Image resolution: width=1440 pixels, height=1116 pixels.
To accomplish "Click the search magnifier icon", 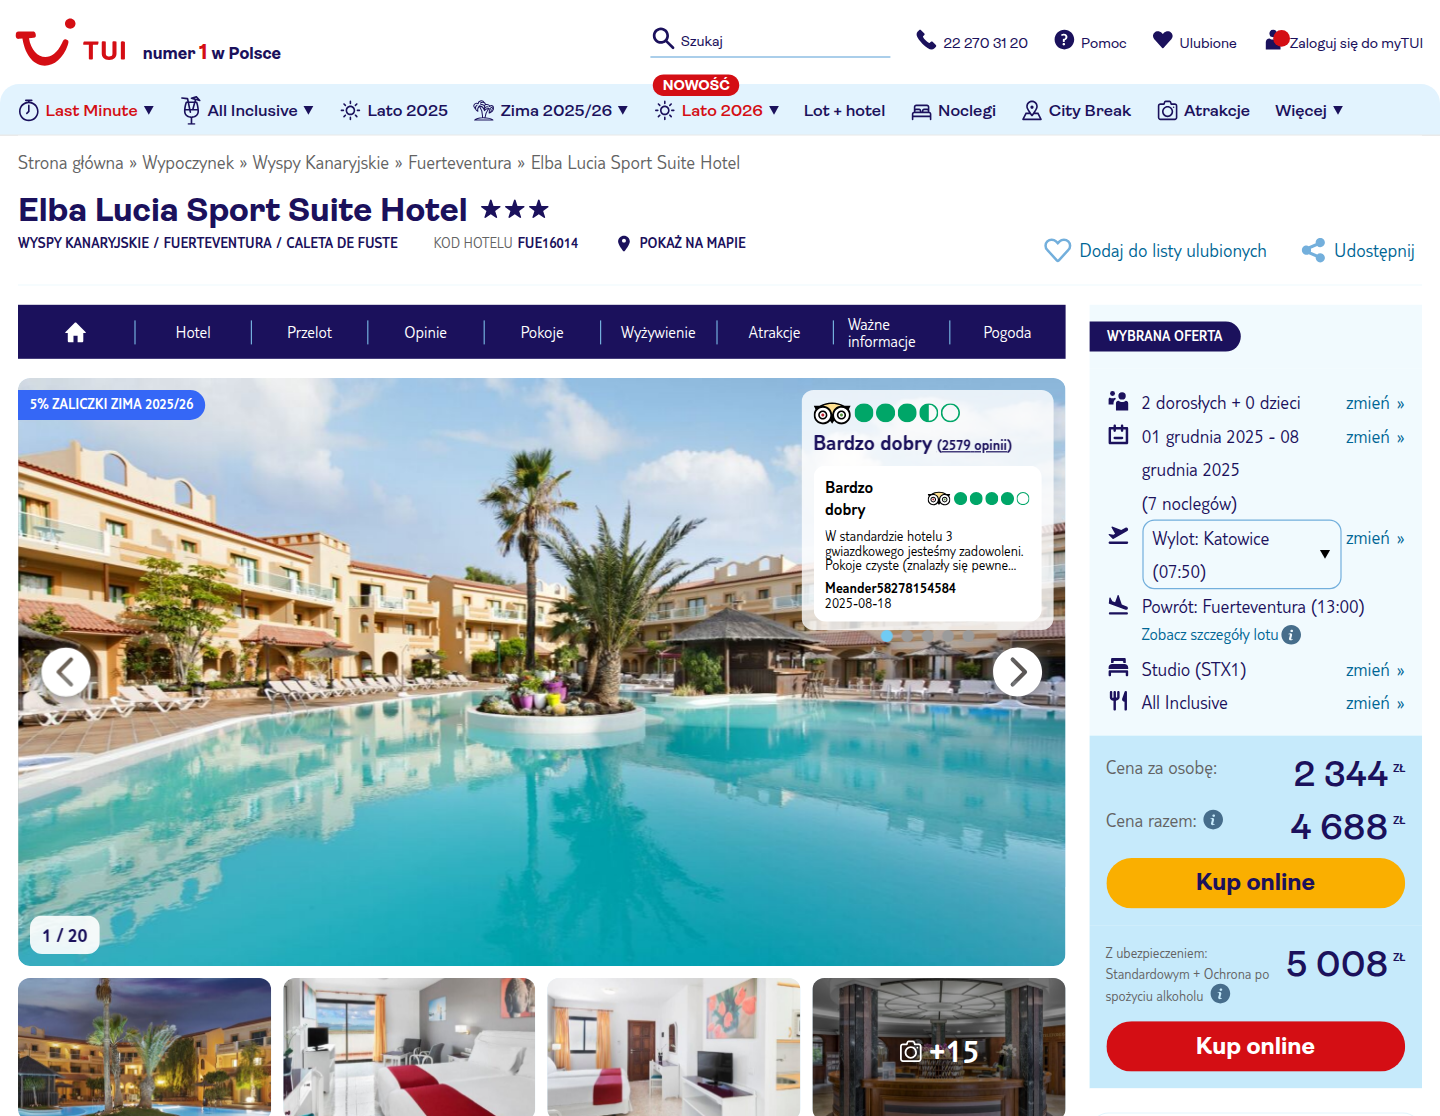I will (663, 39).
